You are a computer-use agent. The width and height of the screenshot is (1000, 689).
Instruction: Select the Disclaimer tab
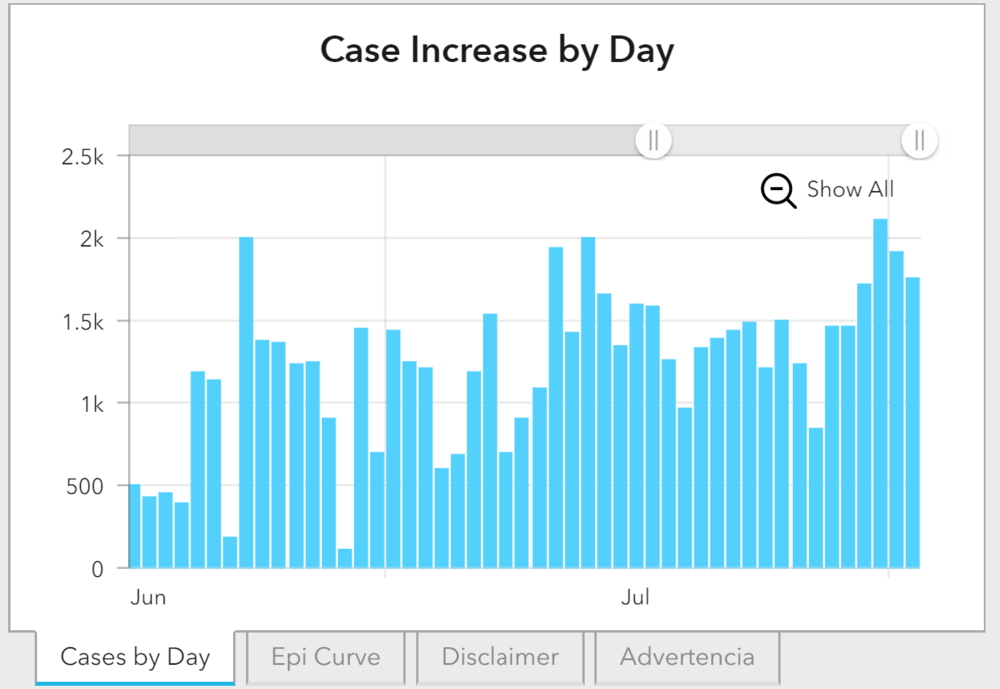(500, 657)
